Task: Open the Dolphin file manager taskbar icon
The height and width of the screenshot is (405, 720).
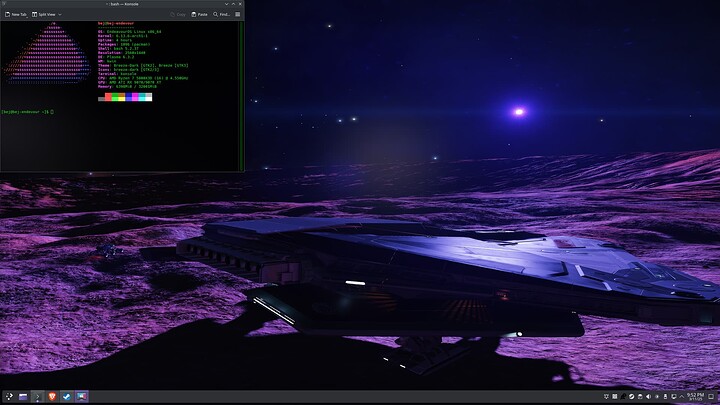Action: [23, 396]
